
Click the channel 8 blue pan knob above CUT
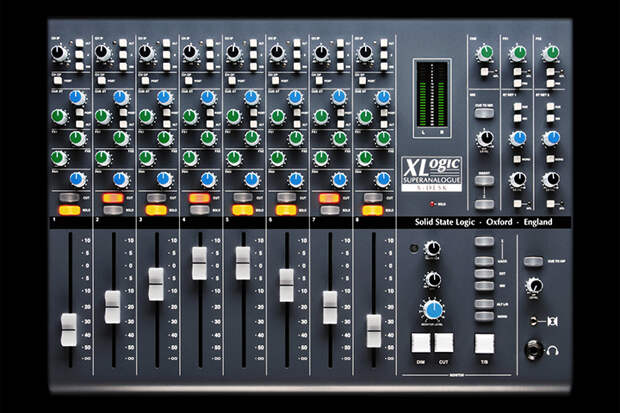[x=382, y=179]
